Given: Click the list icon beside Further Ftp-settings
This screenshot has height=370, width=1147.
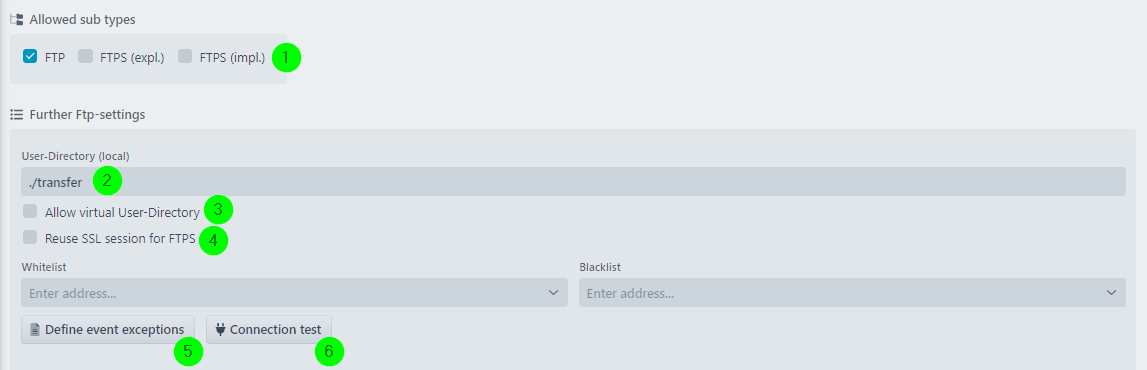Looking at the screenshot, I should coord(16,115).
